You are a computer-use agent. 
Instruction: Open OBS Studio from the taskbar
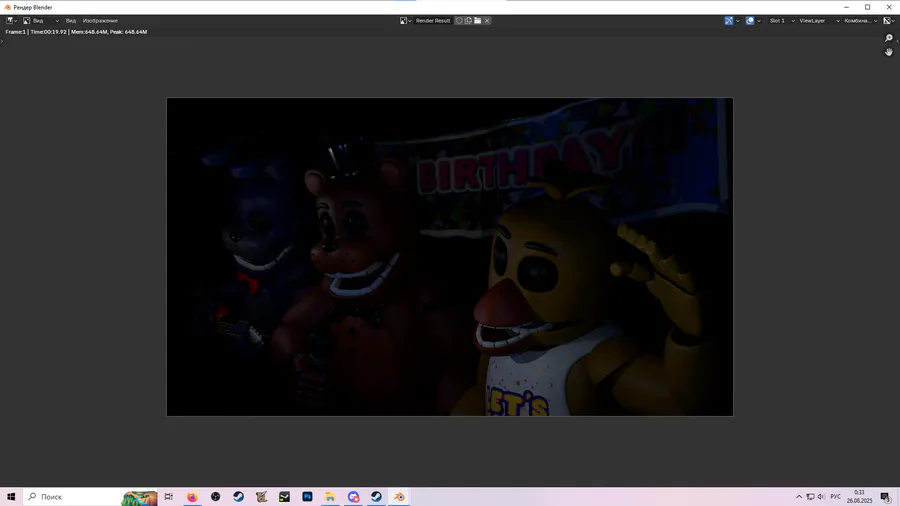[215, 497]
